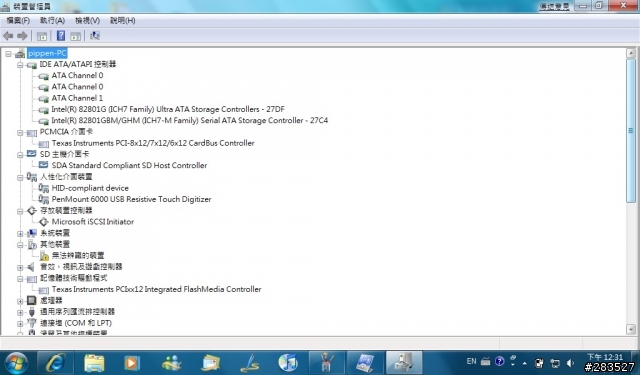Image resolution: width=640 pixels, height=375 pixels.
Task: Open the tablet PC icon on the taskbar
Action: [365, 362]
